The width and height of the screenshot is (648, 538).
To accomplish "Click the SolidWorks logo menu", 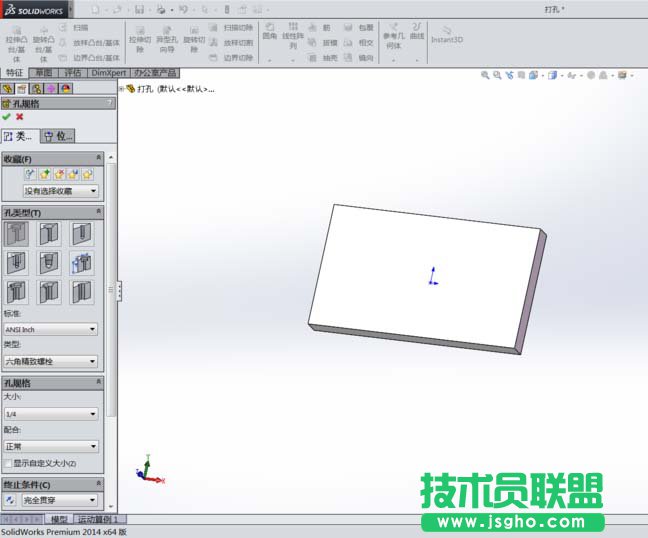I will click(35, 10).
